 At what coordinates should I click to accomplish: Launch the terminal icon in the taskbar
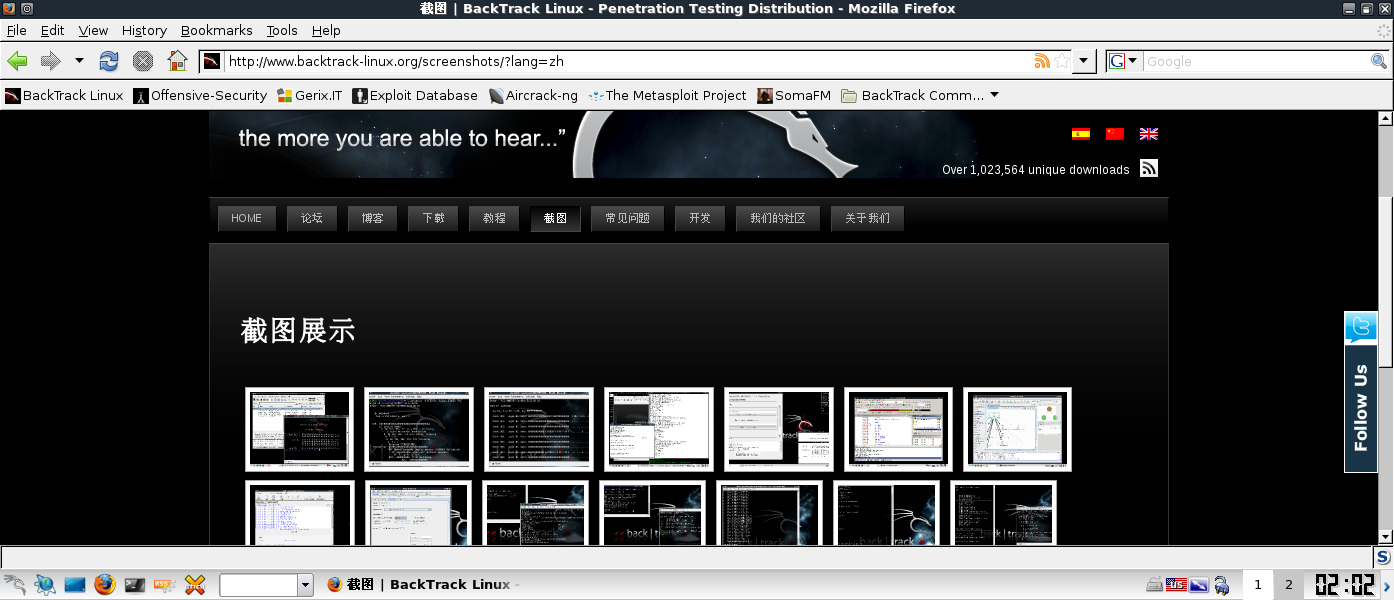[135, 585]
